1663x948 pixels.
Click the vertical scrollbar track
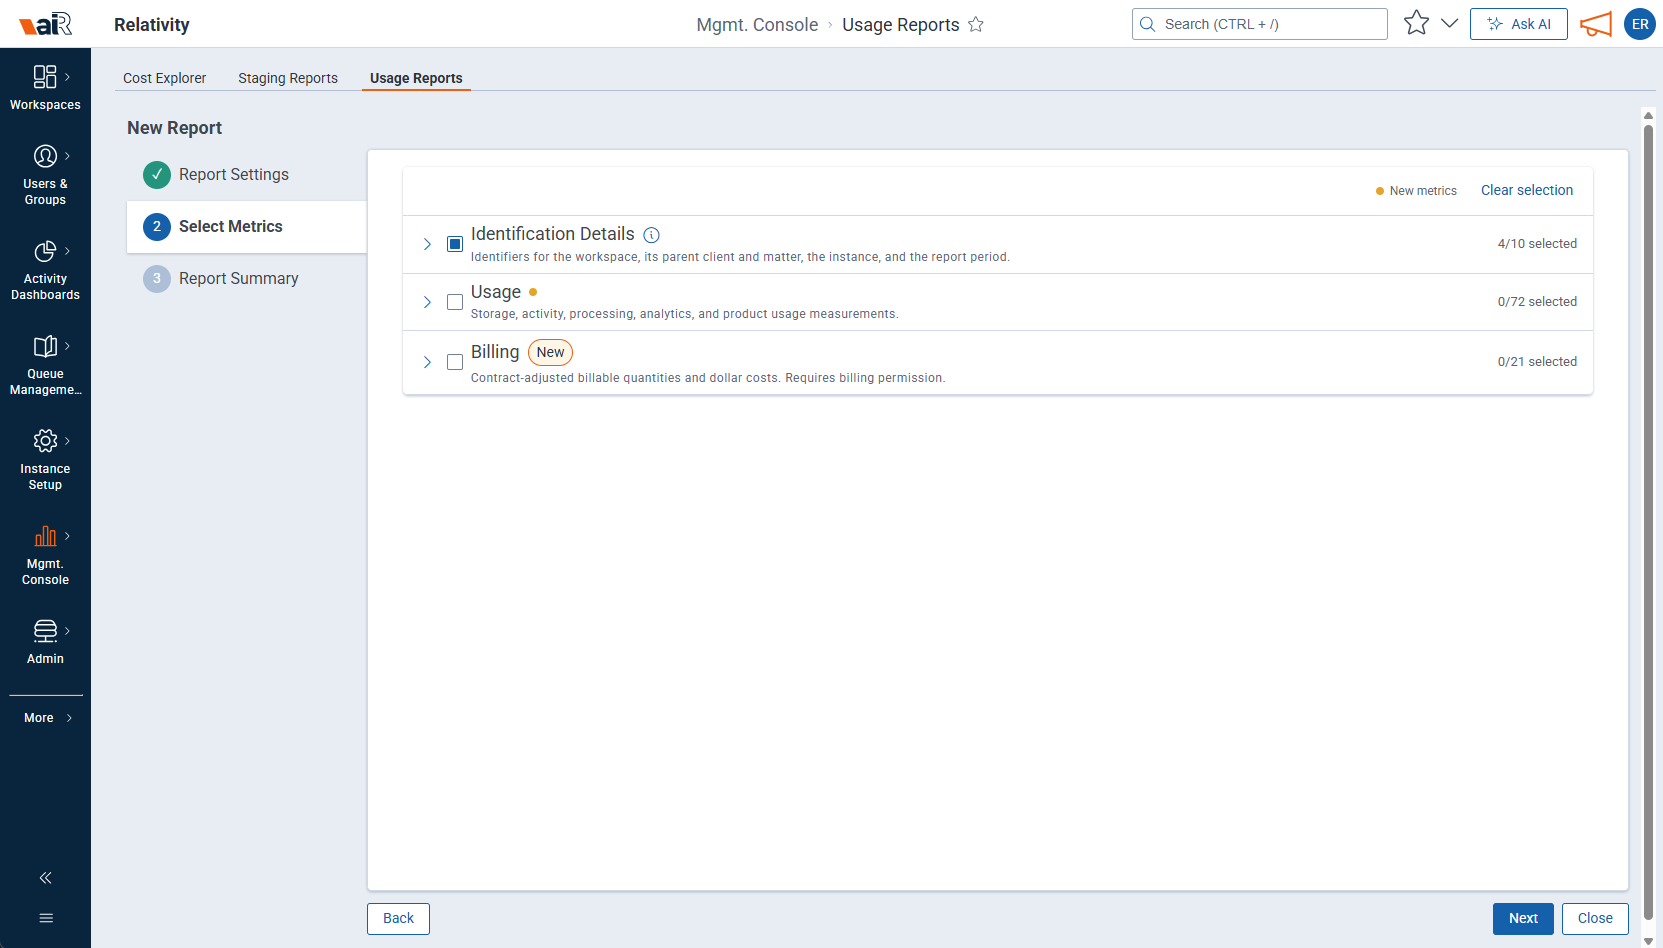[1648, 527]
